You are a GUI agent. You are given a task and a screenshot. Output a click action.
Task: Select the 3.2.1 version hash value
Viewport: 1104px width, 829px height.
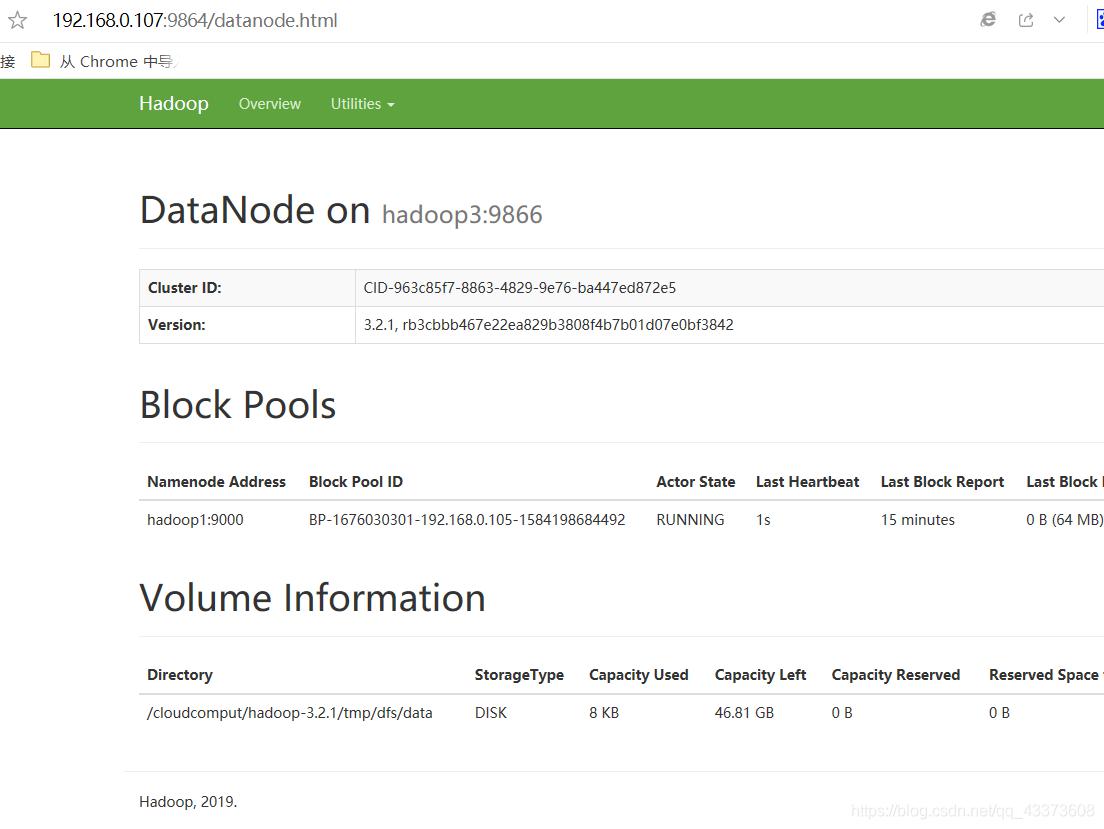click(x=548, y=325)
